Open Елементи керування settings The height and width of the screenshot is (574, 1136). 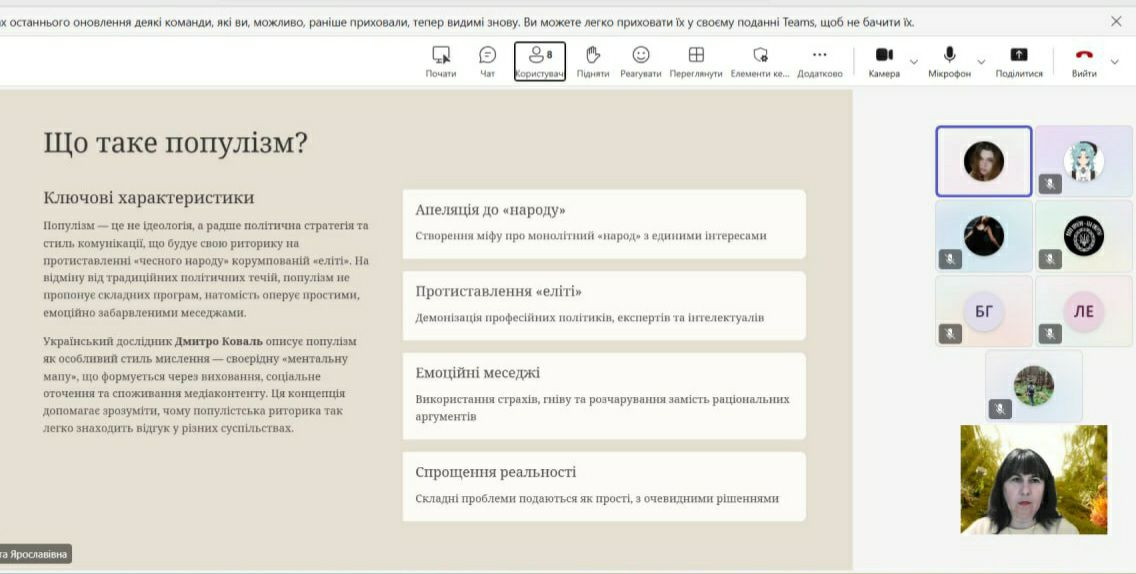[x=760, y=62]
